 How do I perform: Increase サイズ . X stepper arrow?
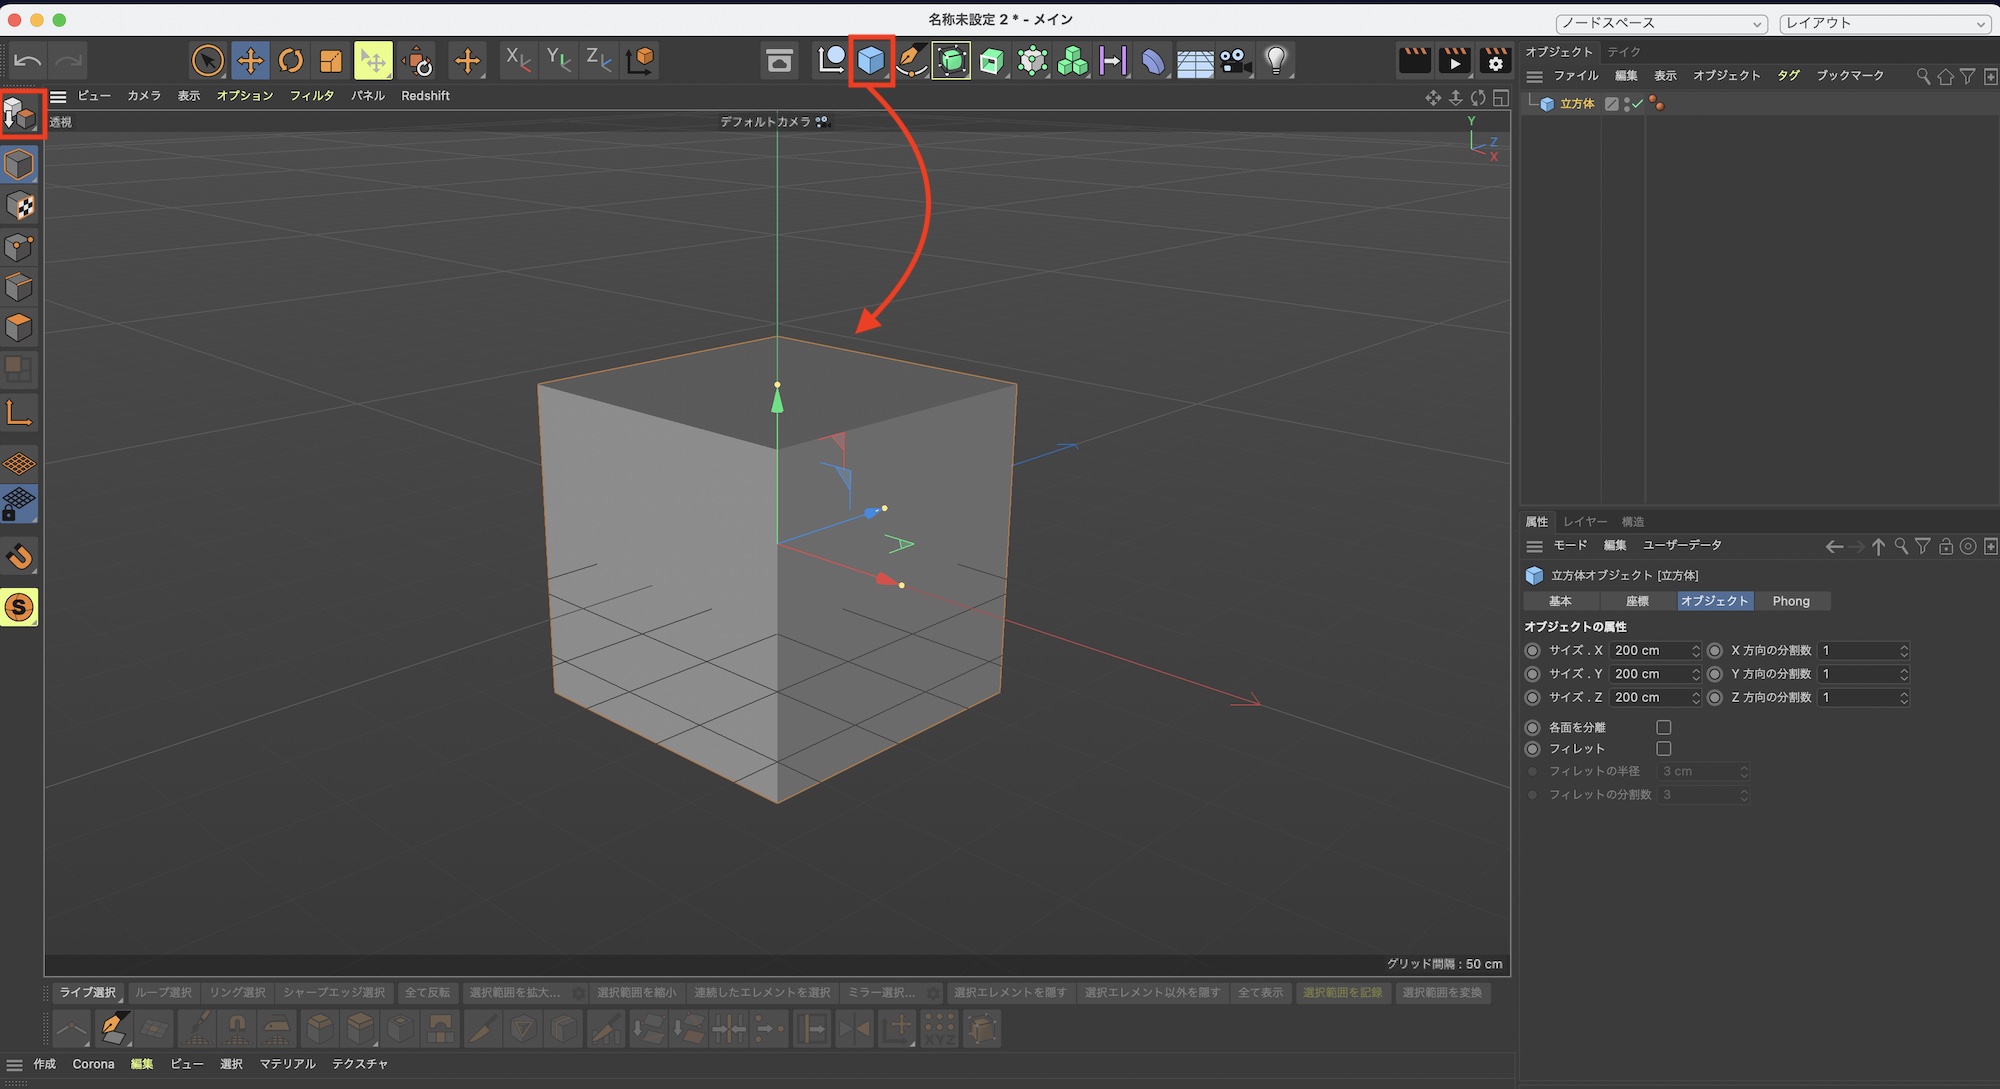1696,646
